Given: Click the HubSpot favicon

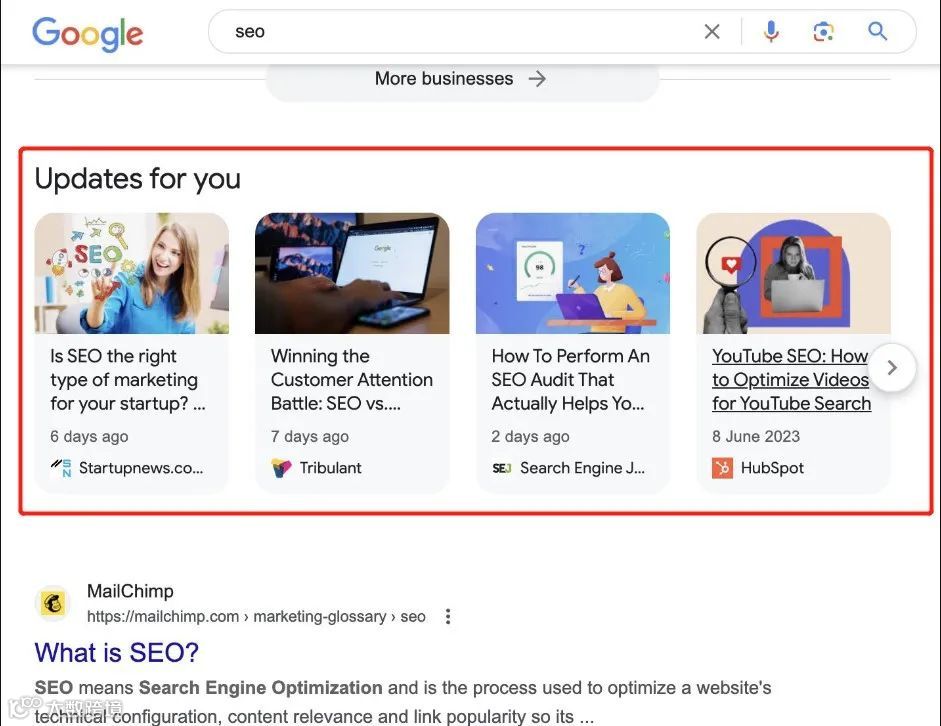Looking at the screenshot, I should 723,467.
